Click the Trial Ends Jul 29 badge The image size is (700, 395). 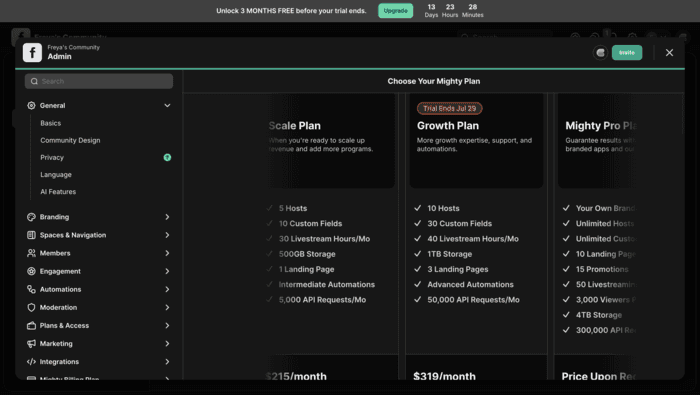(450, 108)
